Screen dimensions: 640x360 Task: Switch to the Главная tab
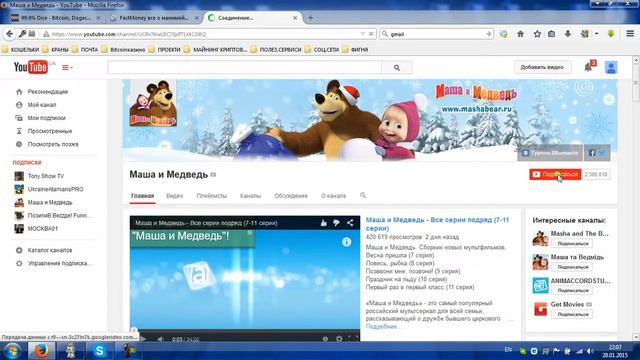[142, 196]
